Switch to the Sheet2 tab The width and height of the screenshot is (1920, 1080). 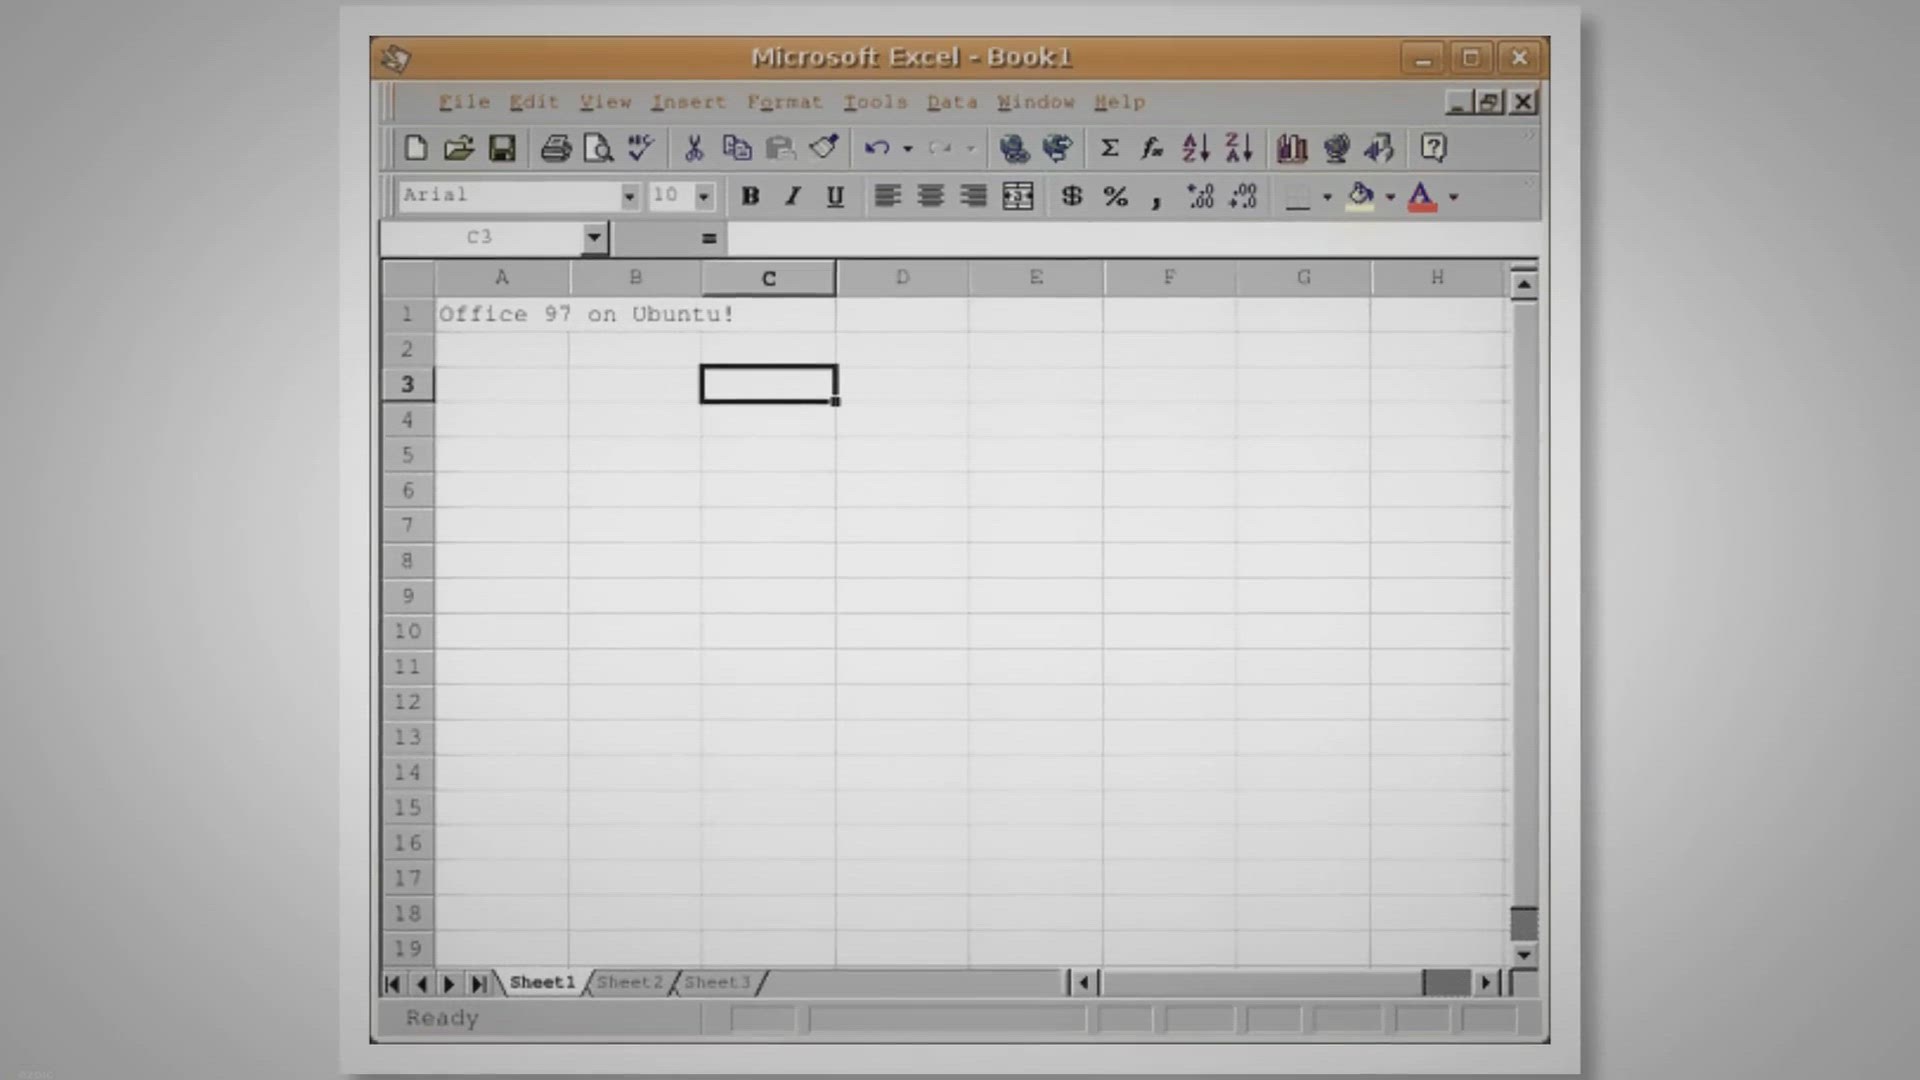coord(630,982)
